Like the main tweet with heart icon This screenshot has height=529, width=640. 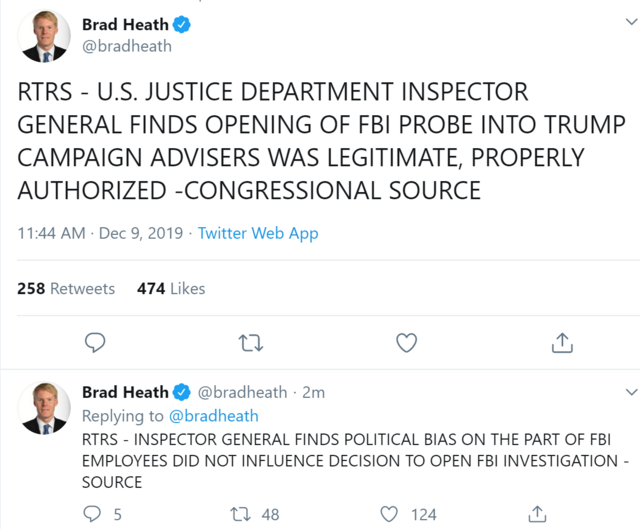click(406, 343)
